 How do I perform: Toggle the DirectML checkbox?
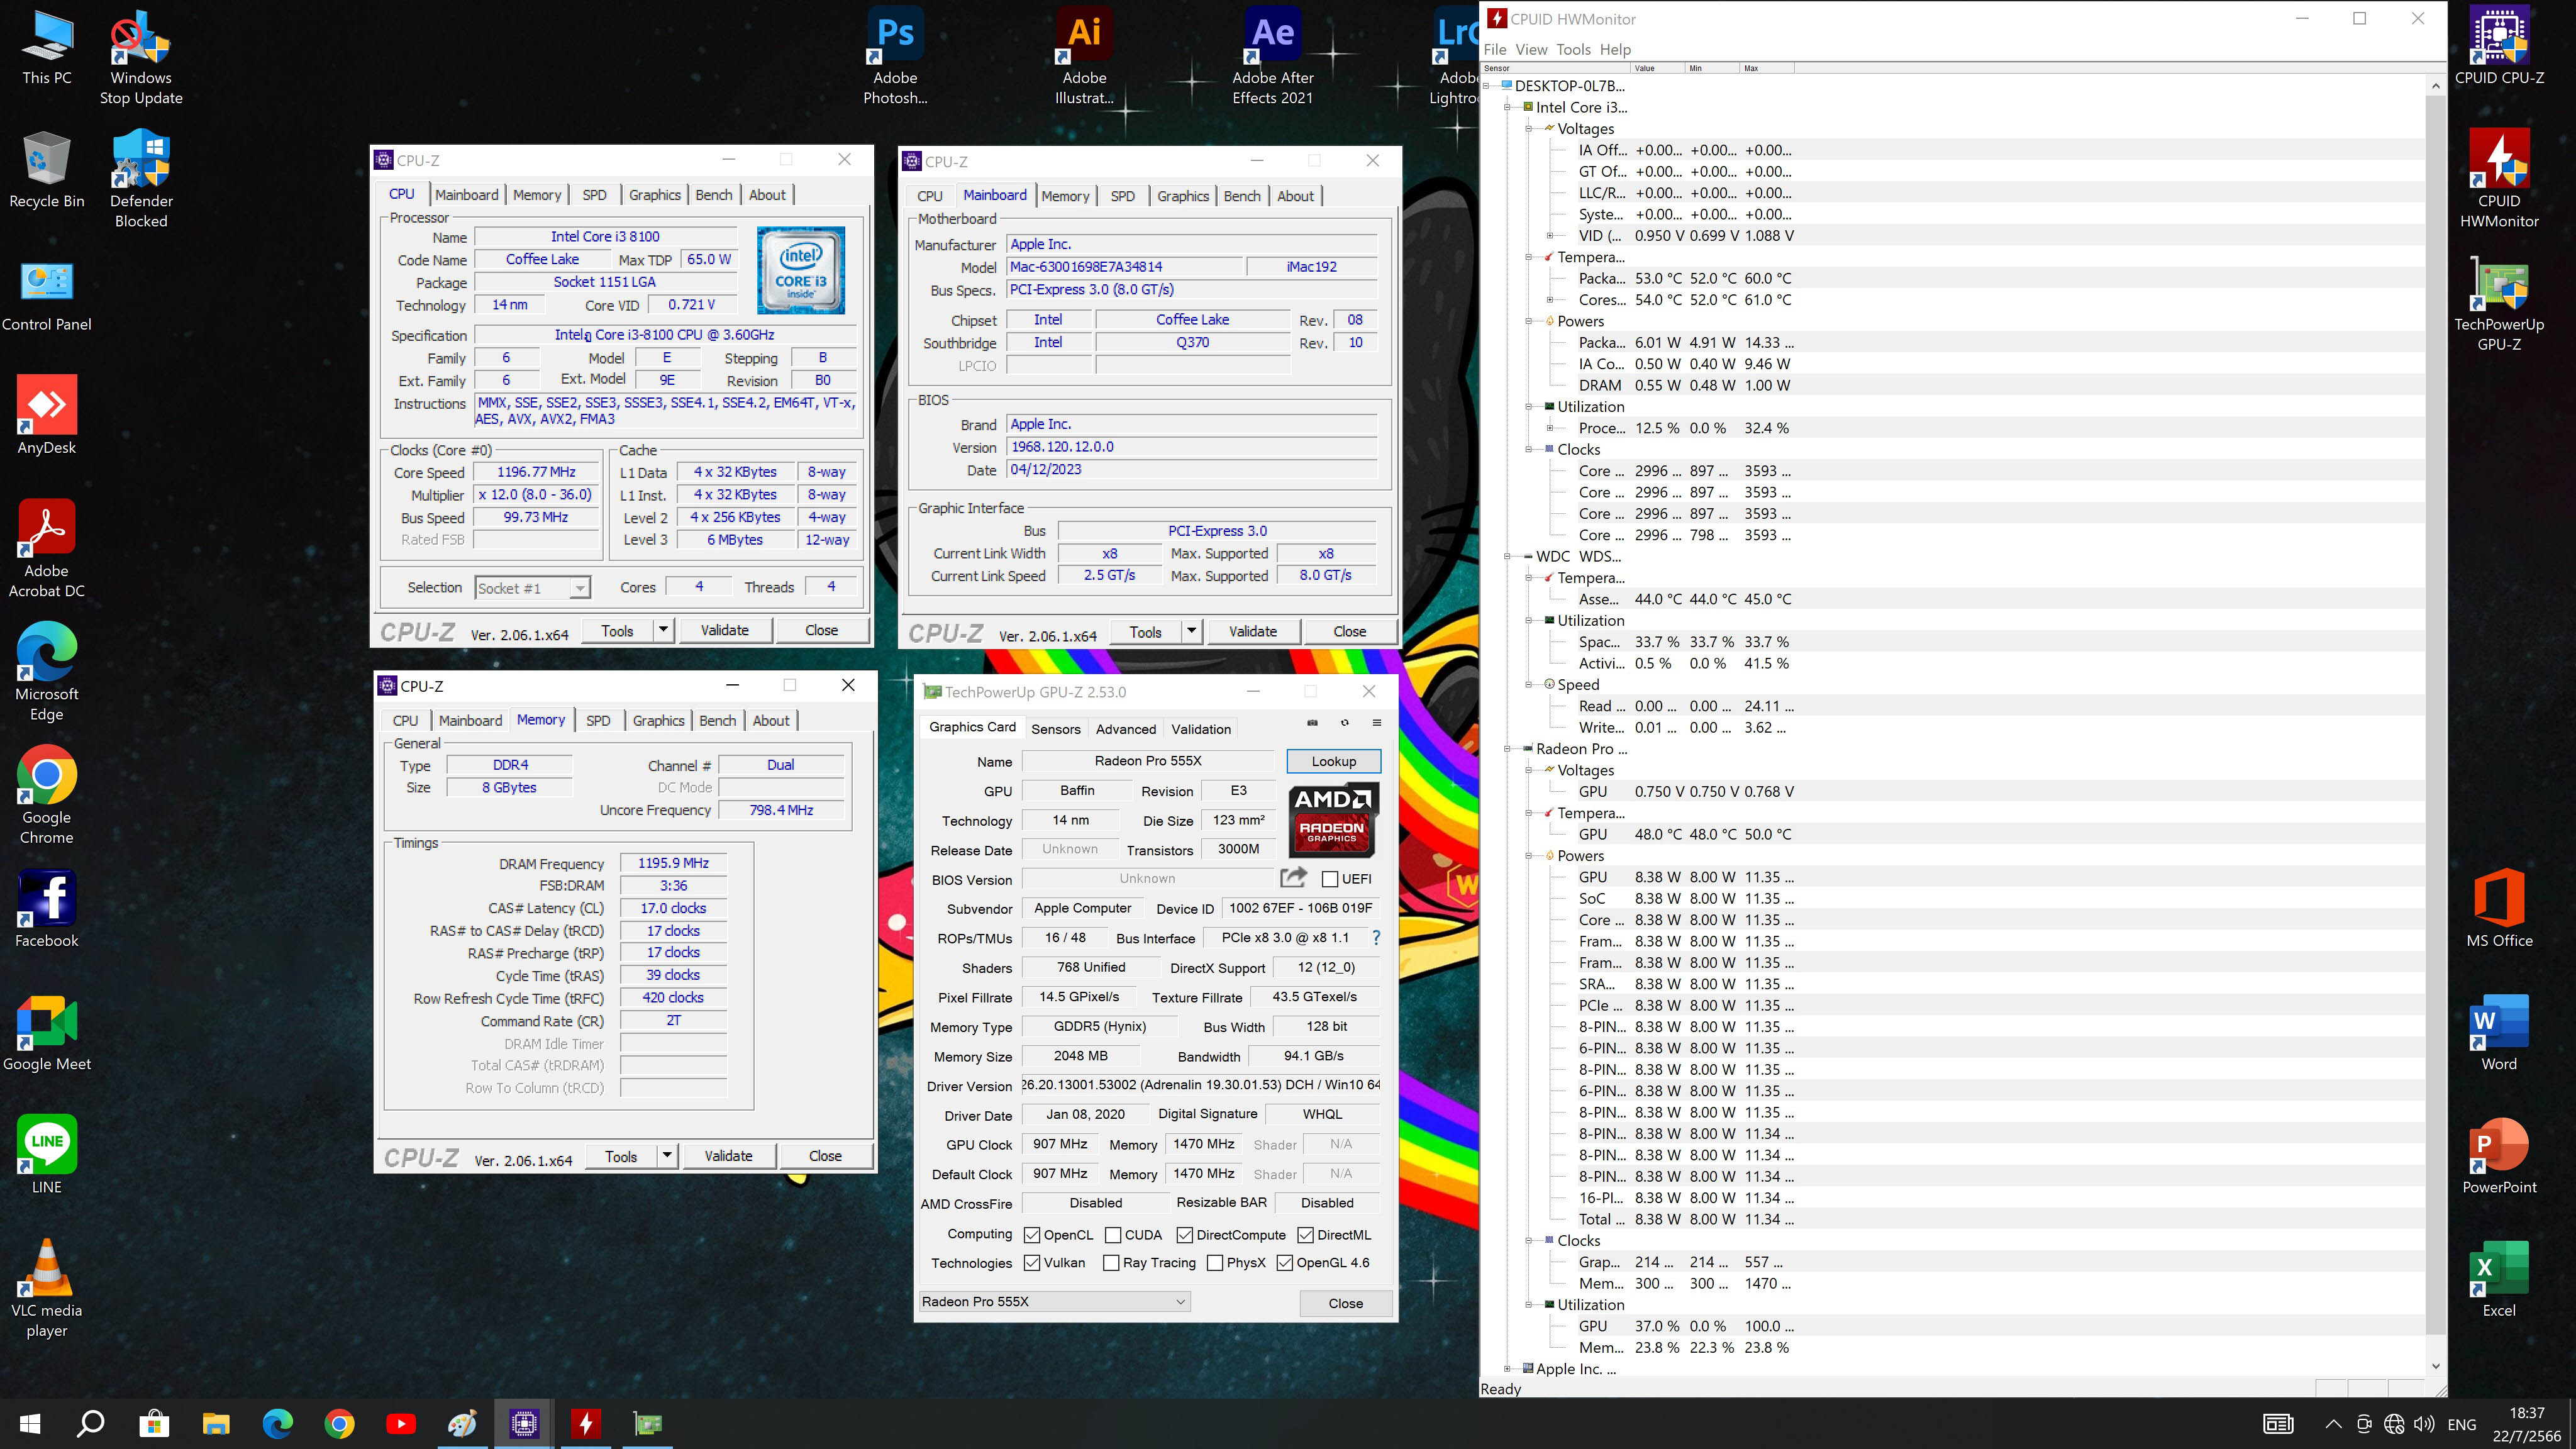[1306, 1235]
